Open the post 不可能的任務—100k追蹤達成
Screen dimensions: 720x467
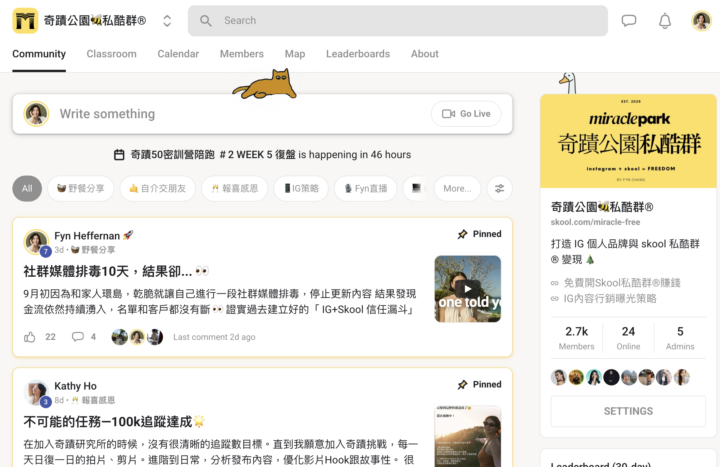pyautogui.click(x=114, y=422)
